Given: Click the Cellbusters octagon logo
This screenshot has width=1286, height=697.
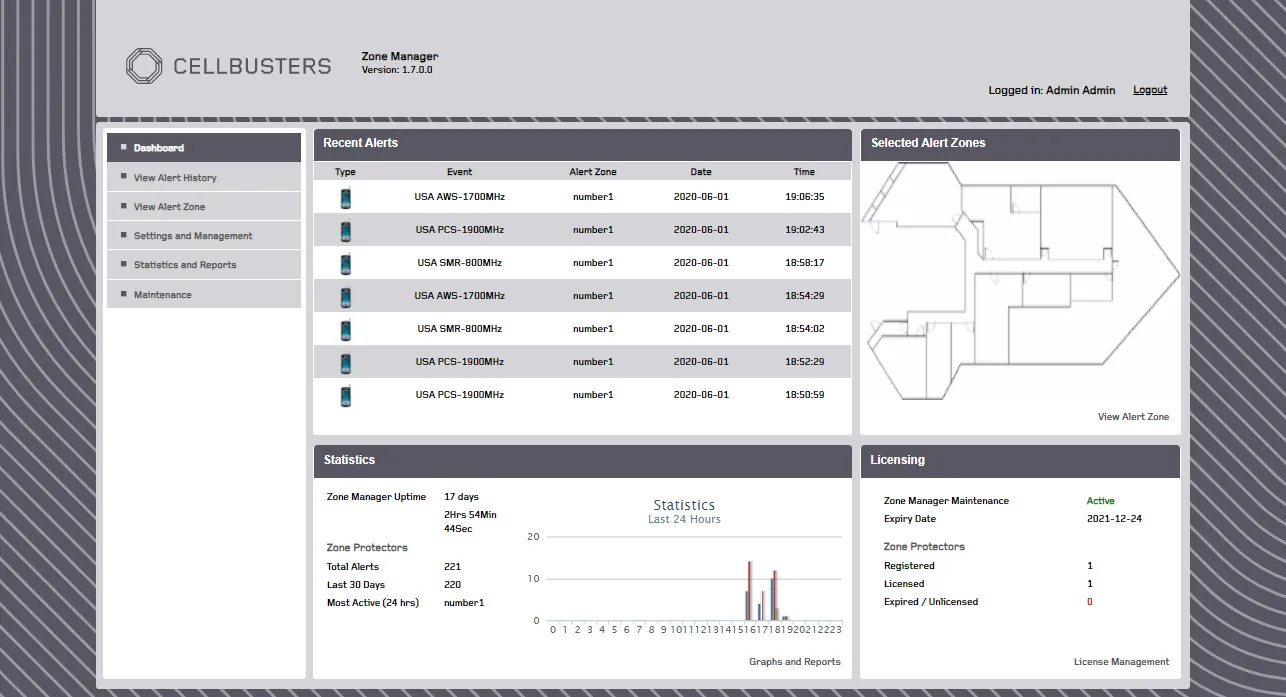Looking at the screenshot, I should (x=144, y=66).
